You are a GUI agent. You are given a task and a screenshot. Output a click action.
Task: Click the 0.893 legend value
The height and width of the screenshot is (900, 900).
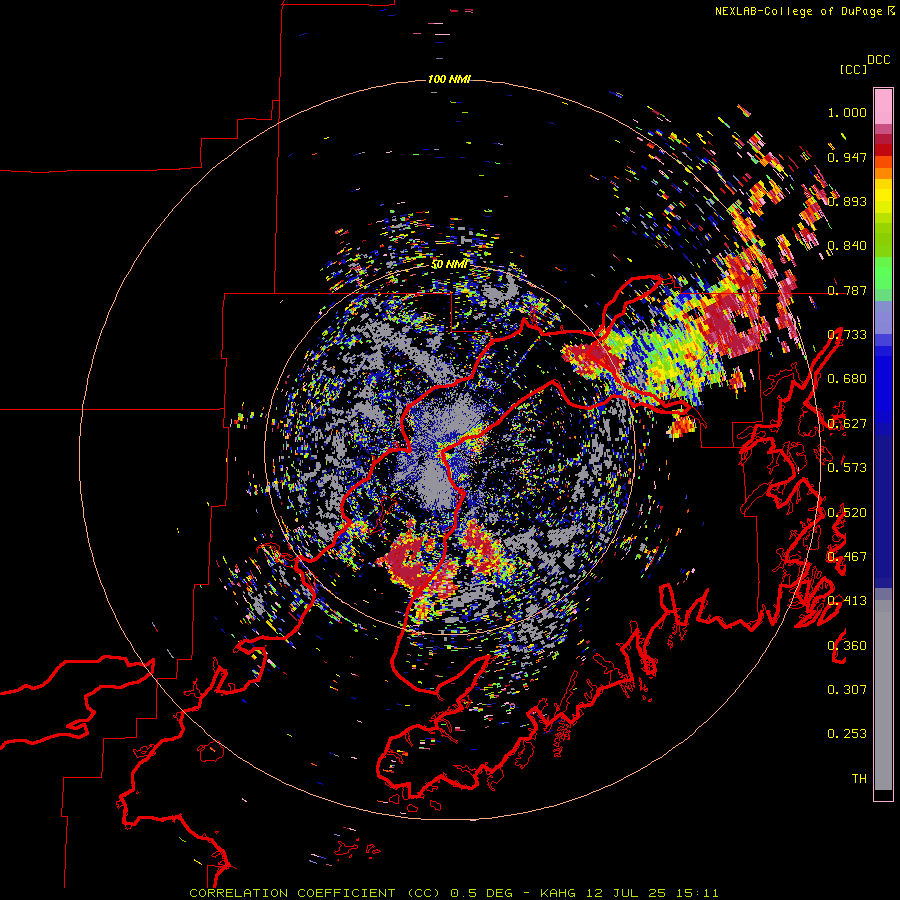[847, 201]
